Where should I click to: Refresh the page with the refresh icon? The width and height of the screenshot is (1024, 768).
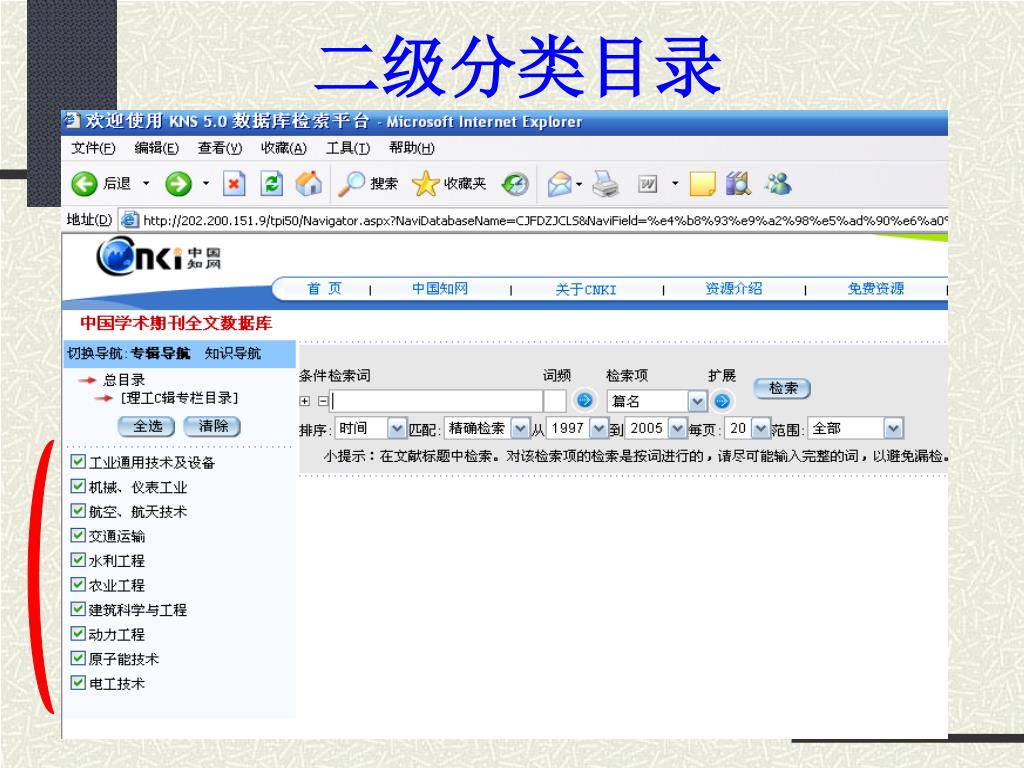click(271, 184)
